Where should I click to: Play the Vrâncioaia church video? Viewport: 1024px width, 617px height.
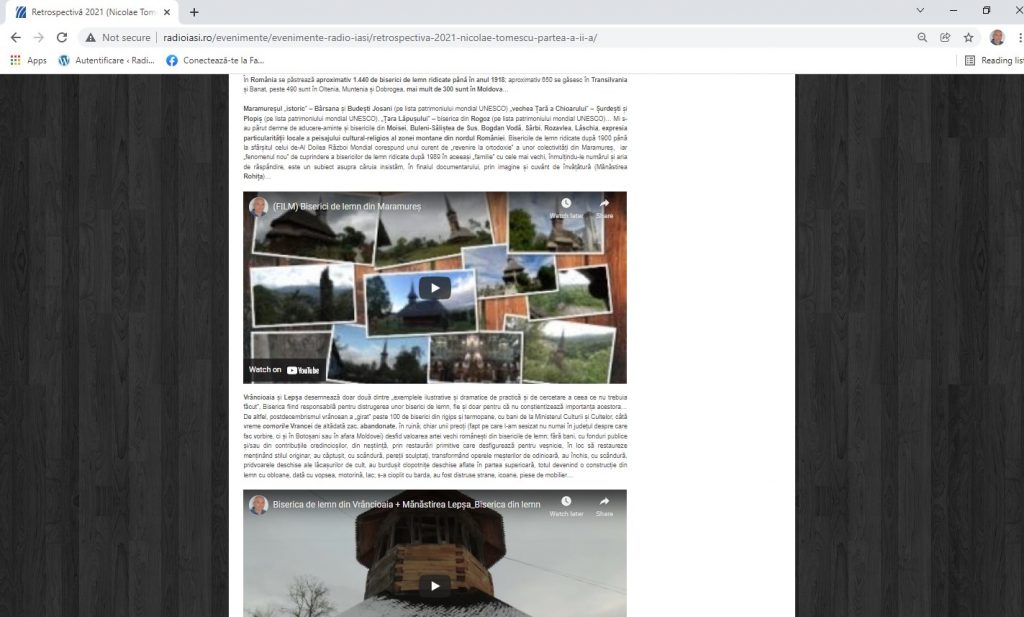[x=434, y=585]
